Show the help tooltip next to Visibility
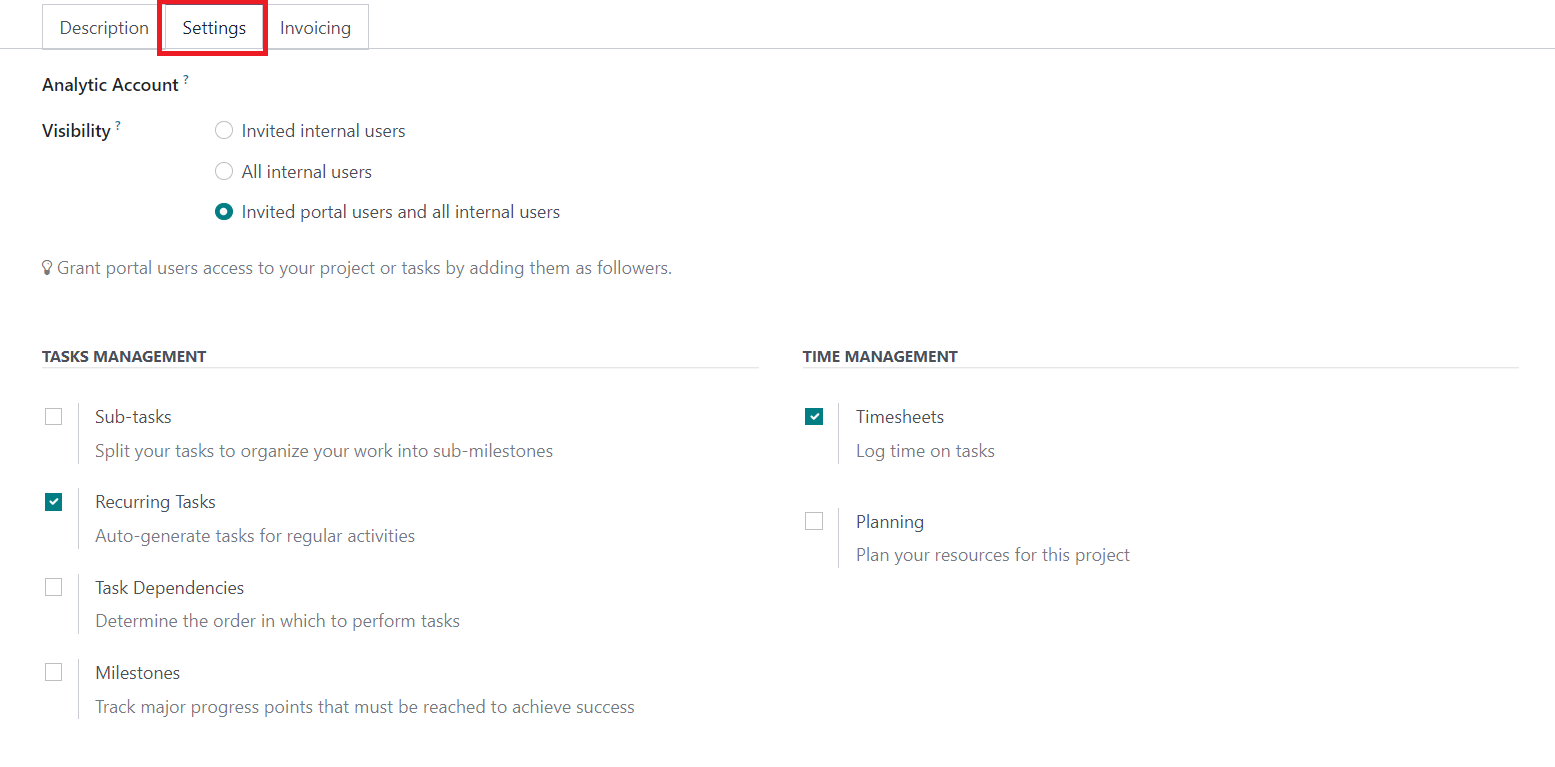The height and width of the screenshot is (767, 1555). 118,125
